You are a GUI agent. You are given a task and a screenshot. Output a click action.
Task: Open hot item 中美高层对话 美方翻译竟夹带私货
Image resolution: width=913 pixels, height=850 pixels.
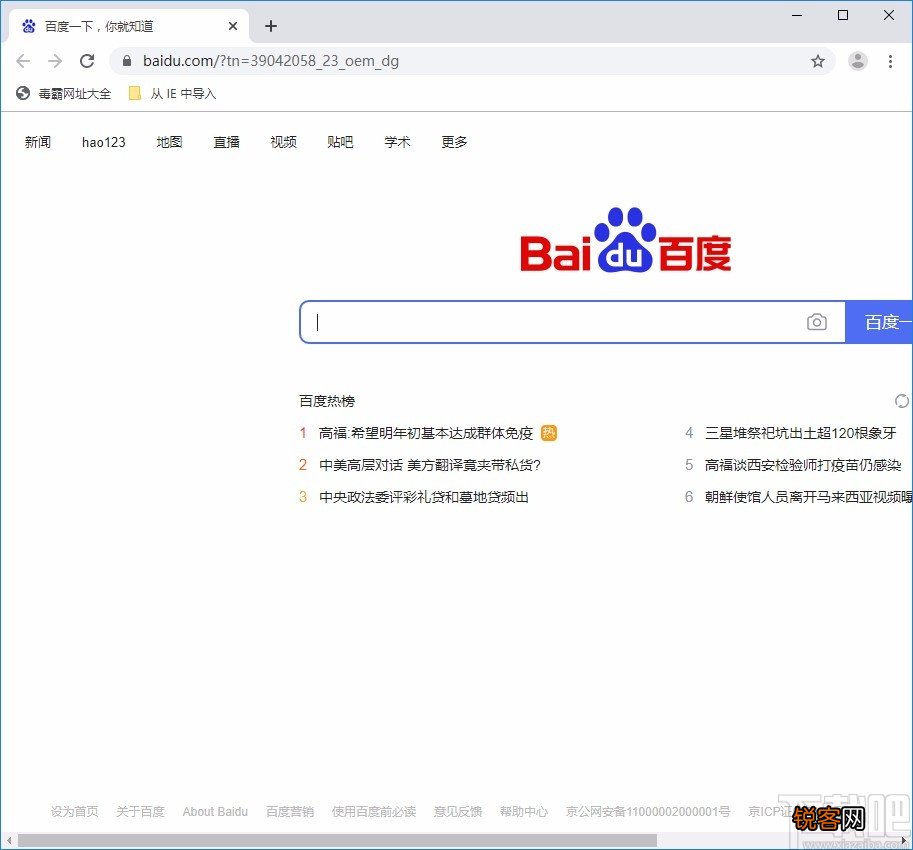430,465
